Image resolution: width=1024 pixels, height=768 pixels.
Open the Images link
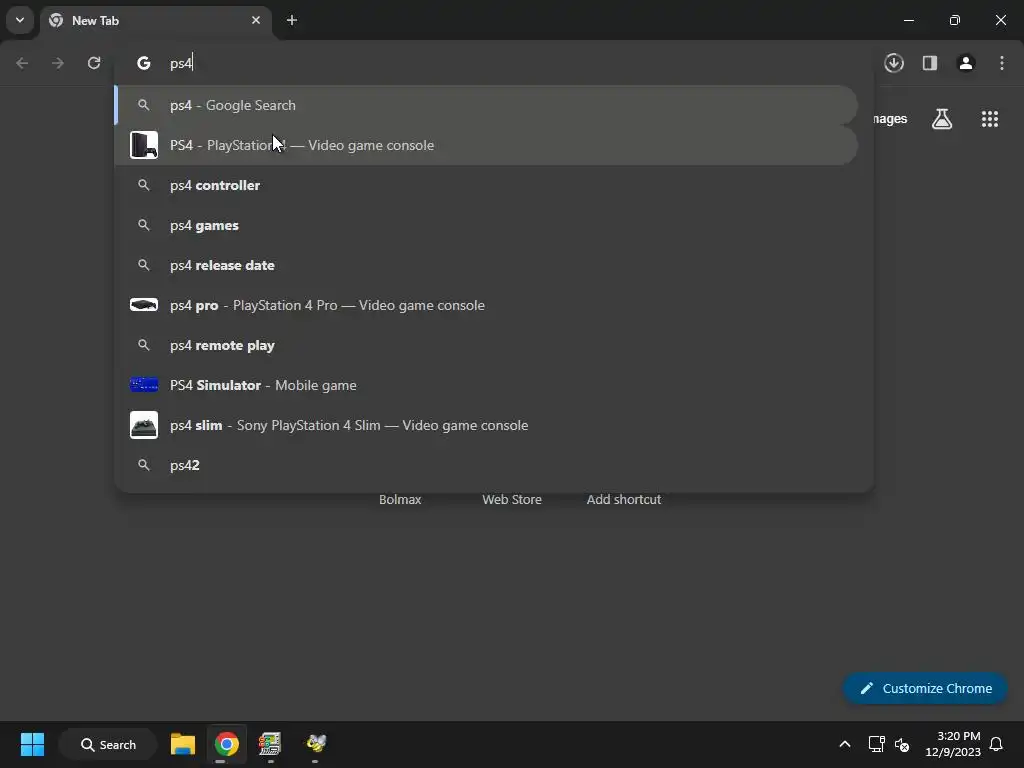click(x=890, y=119)
